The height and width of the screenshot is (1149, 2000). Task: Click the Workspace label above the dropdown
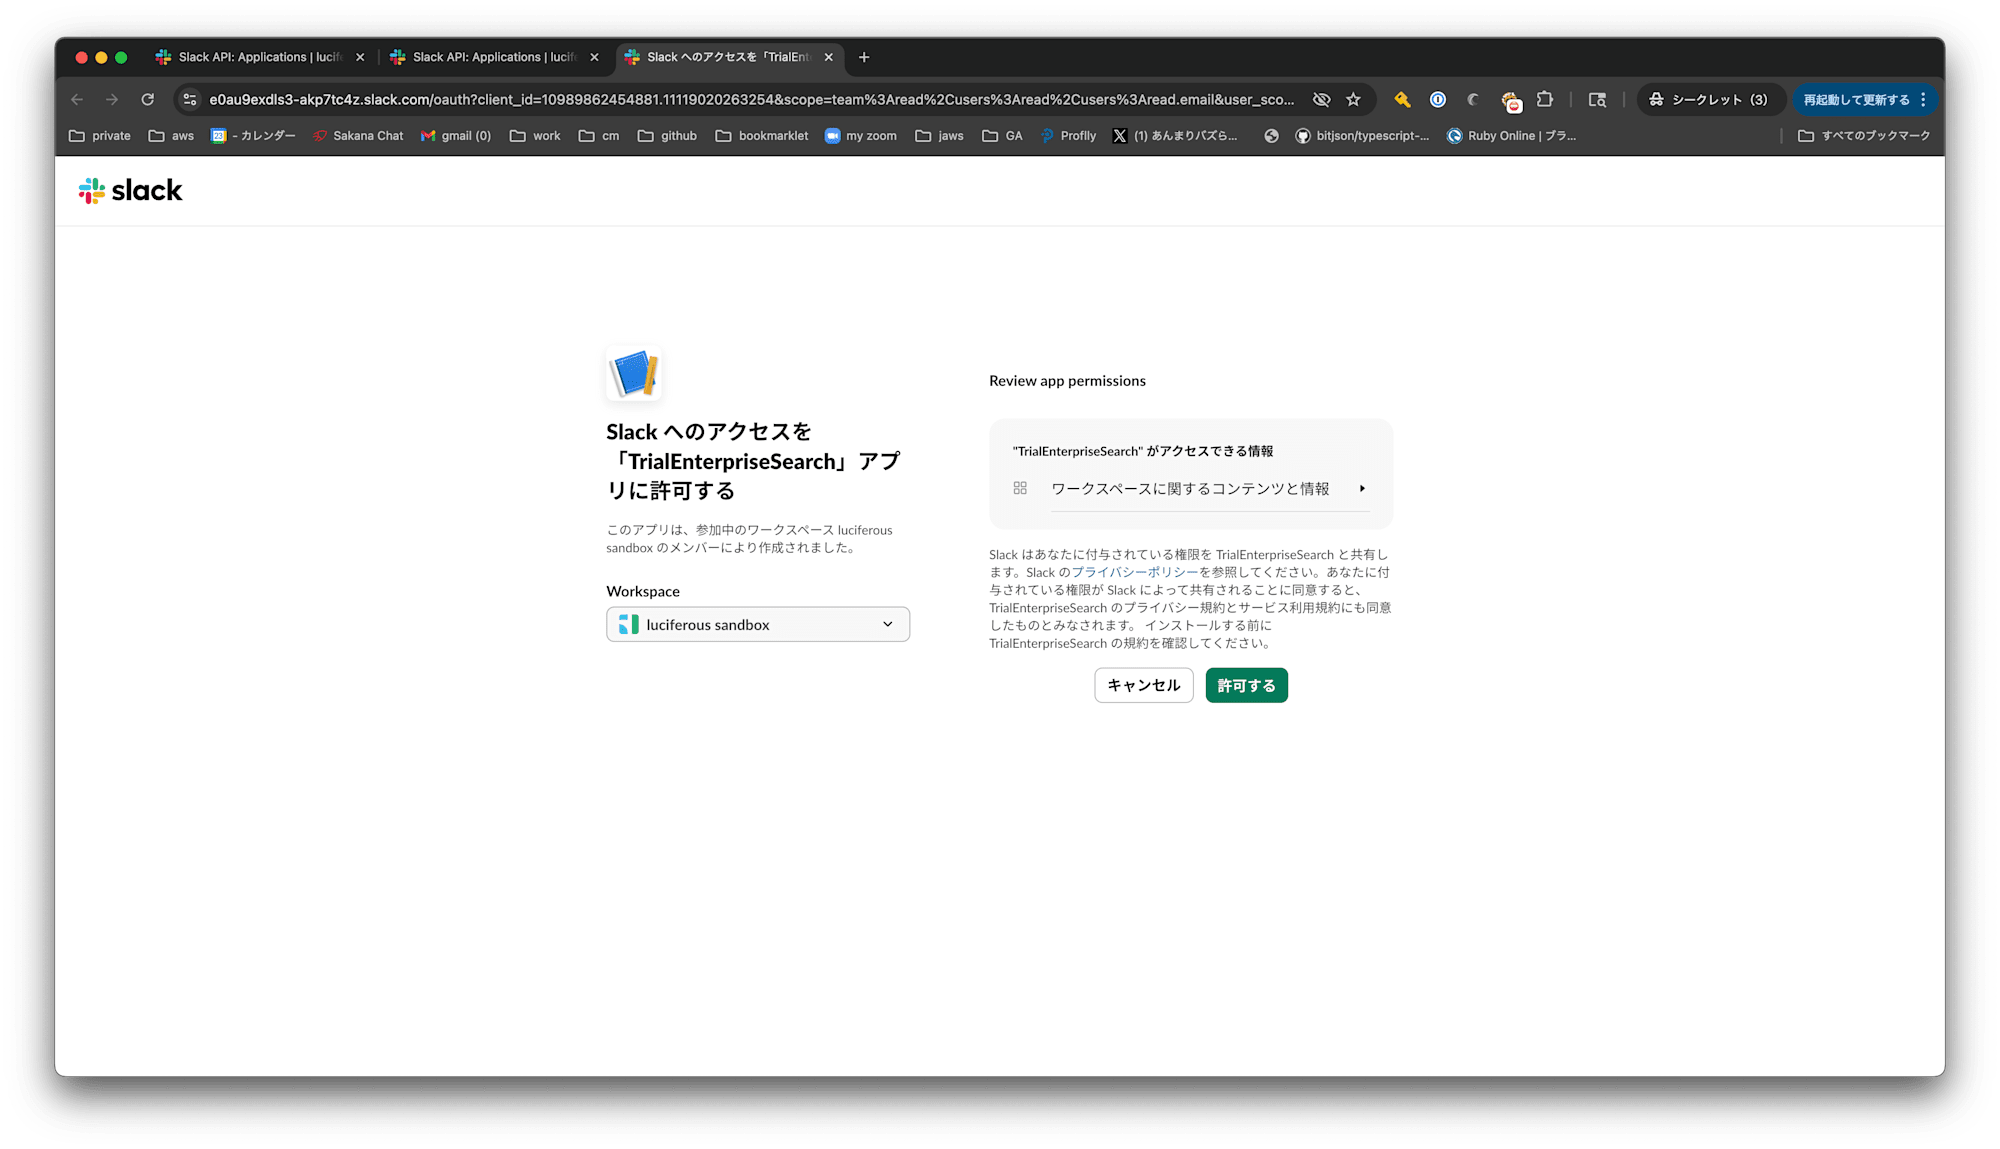643,591
